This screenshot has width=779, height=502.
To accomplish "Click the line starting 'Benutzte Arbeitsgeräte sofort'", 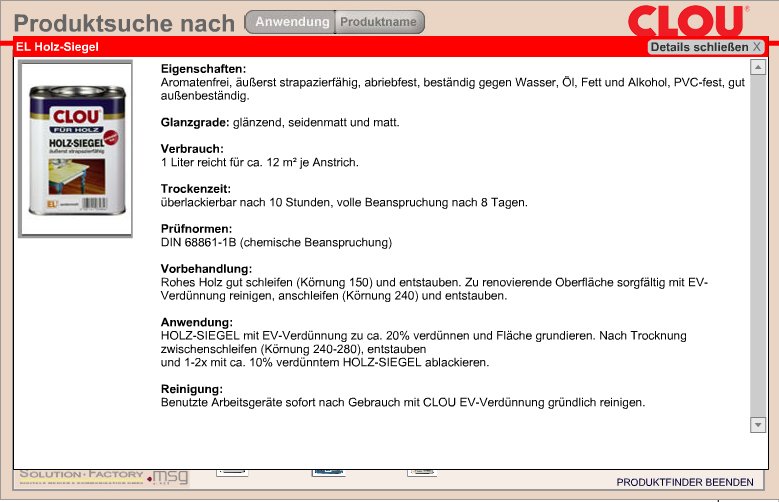I will pos(403,403).
